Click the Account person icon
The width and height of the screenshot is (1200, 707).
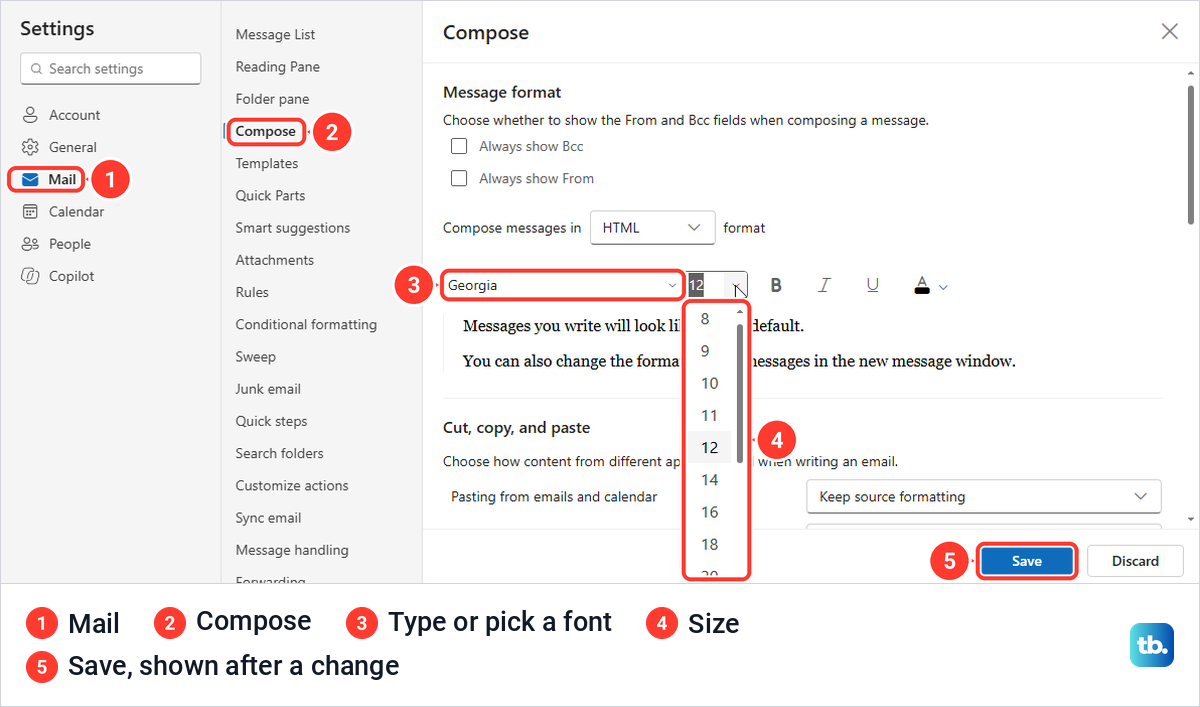click(31, 115)
